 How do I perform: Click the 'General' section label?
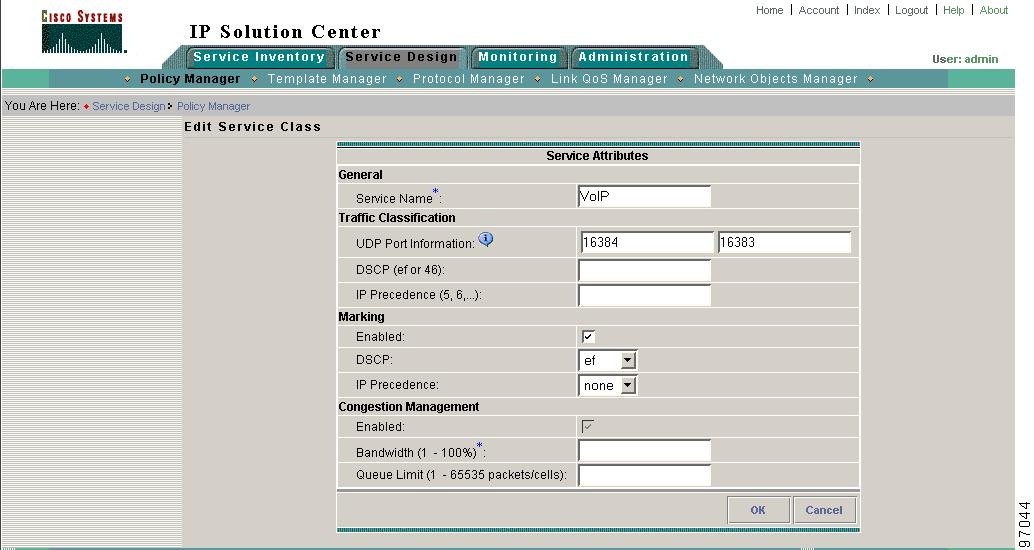361,175
